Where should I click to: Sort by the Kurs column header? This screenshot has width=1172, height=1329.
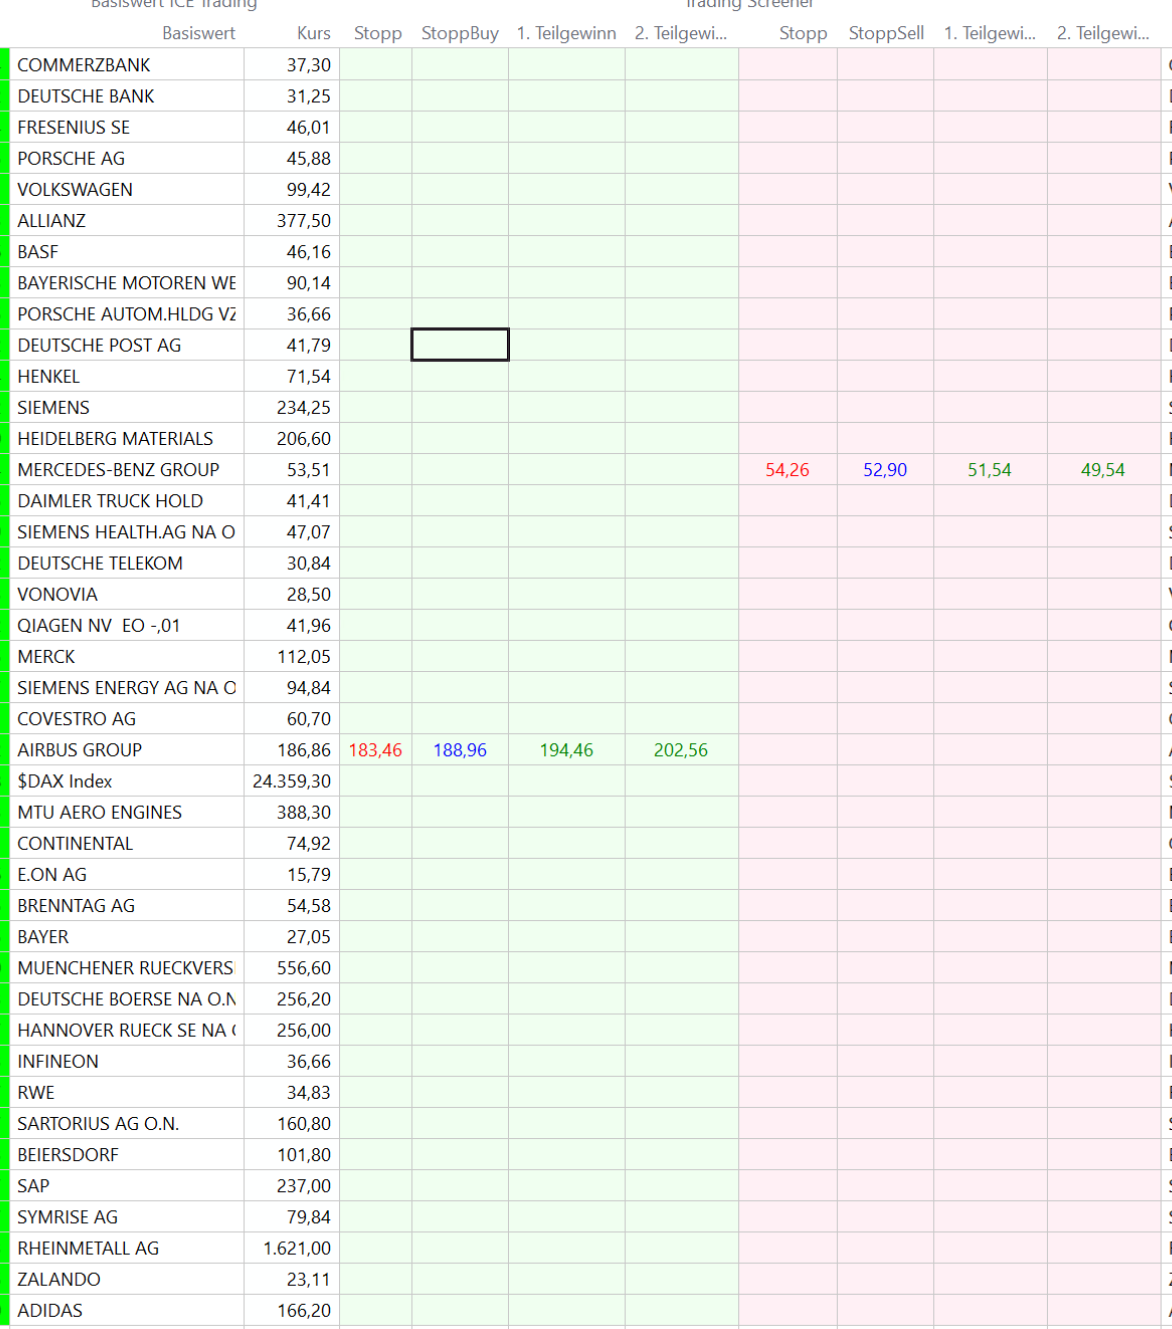pos(313,33)
